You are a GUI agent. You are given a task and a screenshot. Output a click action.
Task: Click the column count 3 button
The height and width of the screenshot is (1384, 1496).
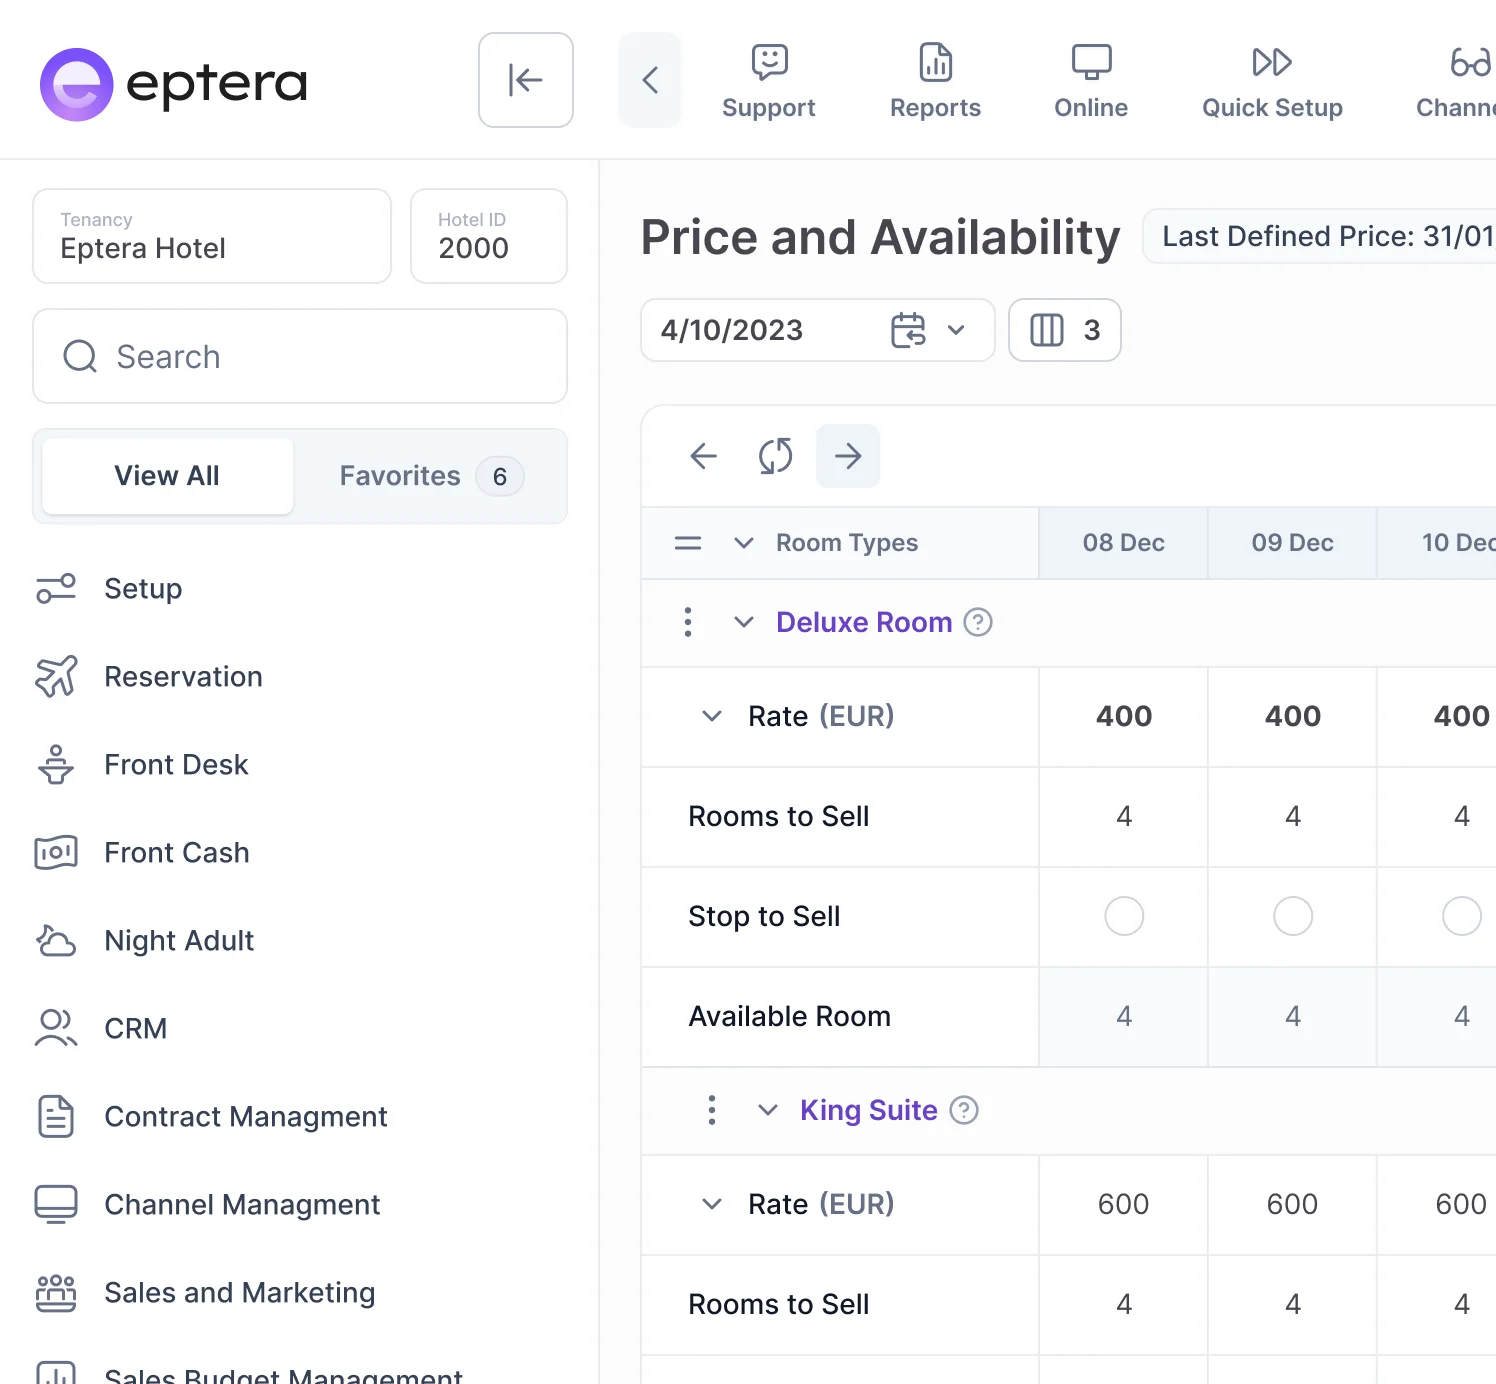(1065, 330)
